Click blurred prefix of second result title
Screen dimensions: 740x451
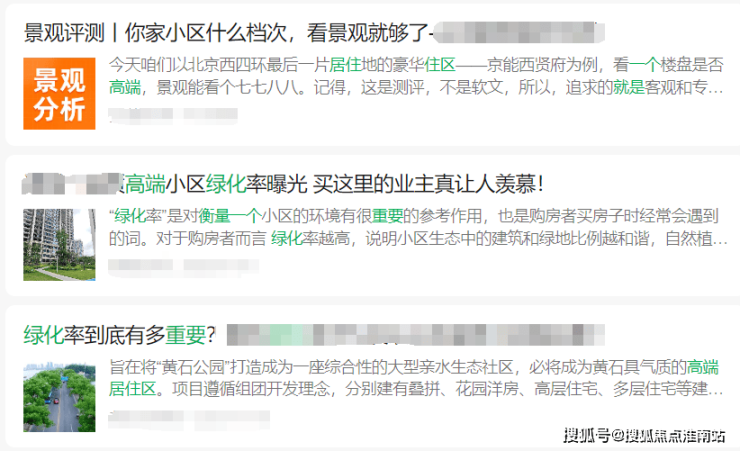pyautogui.click(x=73, y=184)
